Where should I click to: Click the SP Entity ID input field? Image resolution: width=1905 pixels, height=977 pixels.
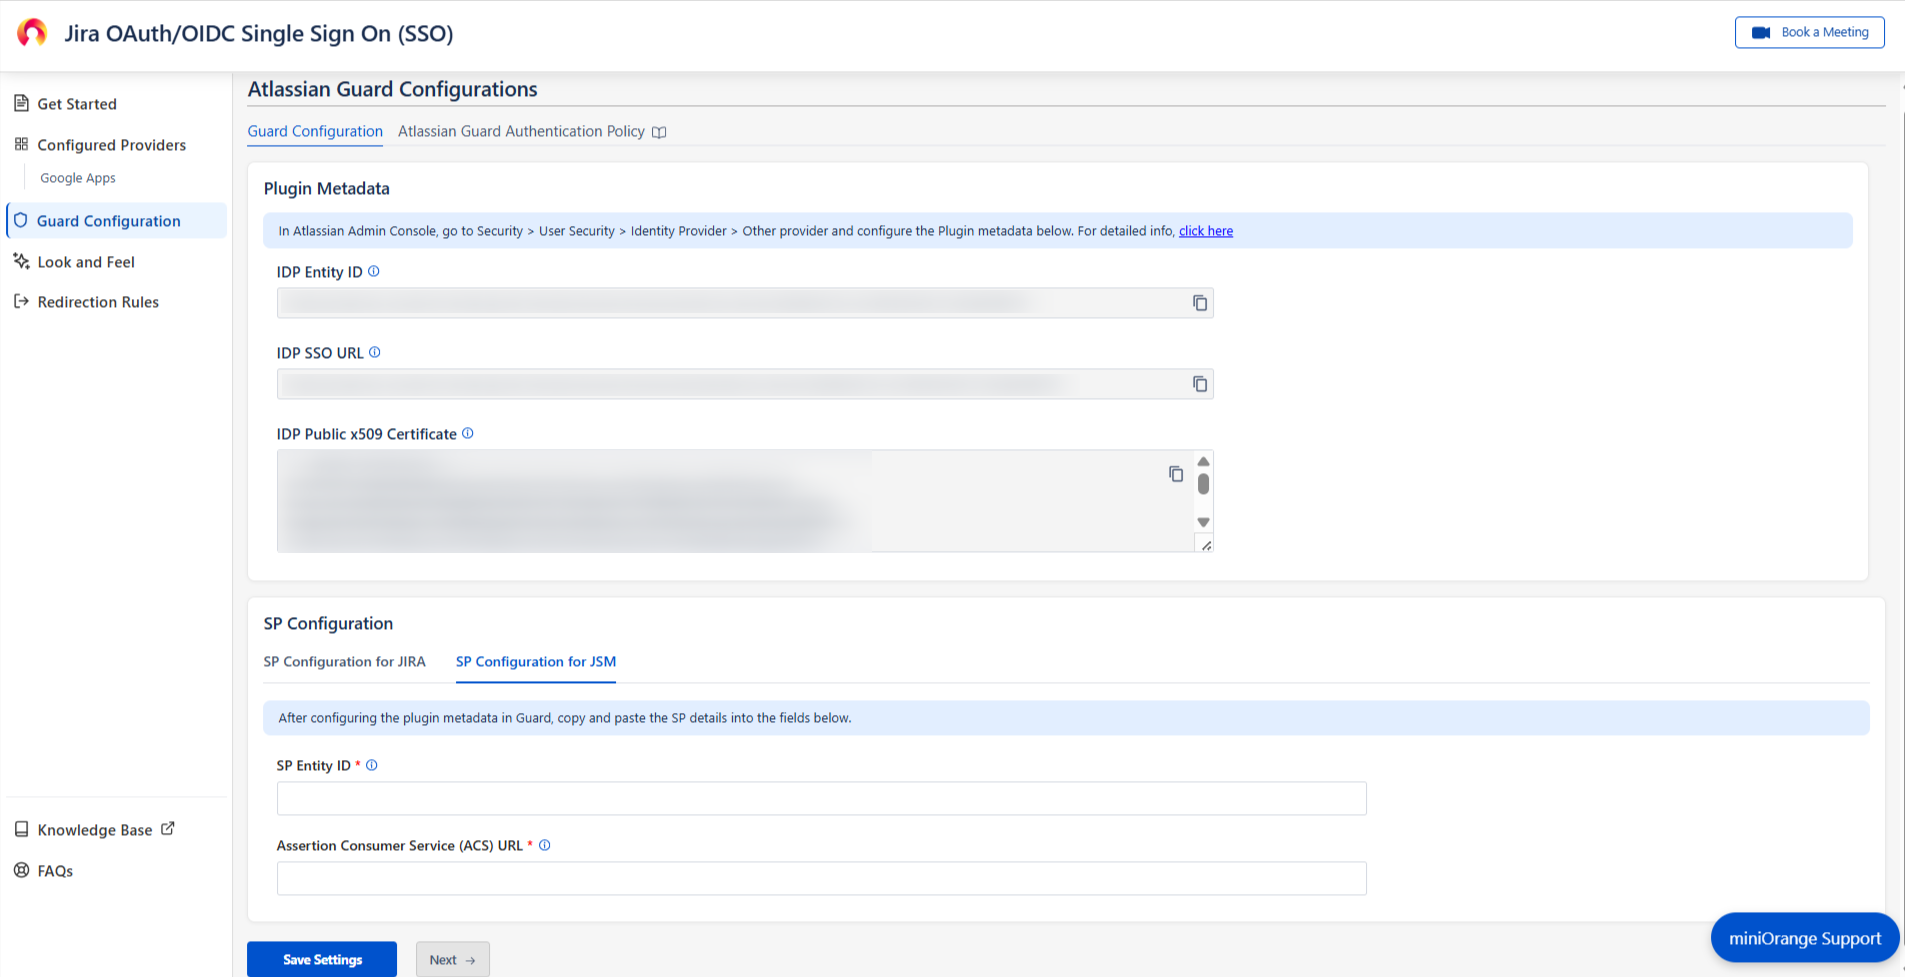point(821,798)
